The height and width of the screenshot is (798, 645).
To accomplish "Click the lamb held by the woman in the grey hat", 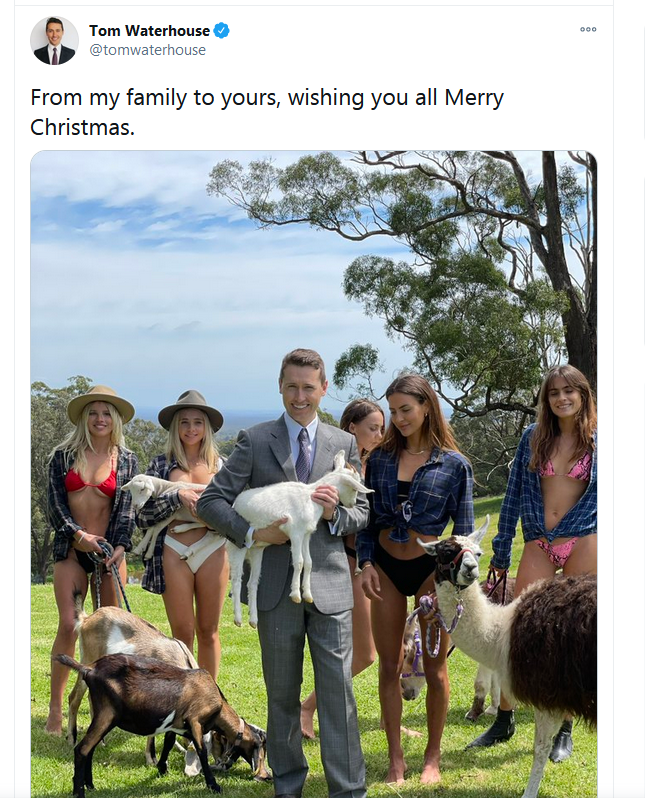I will coord(163,508).
